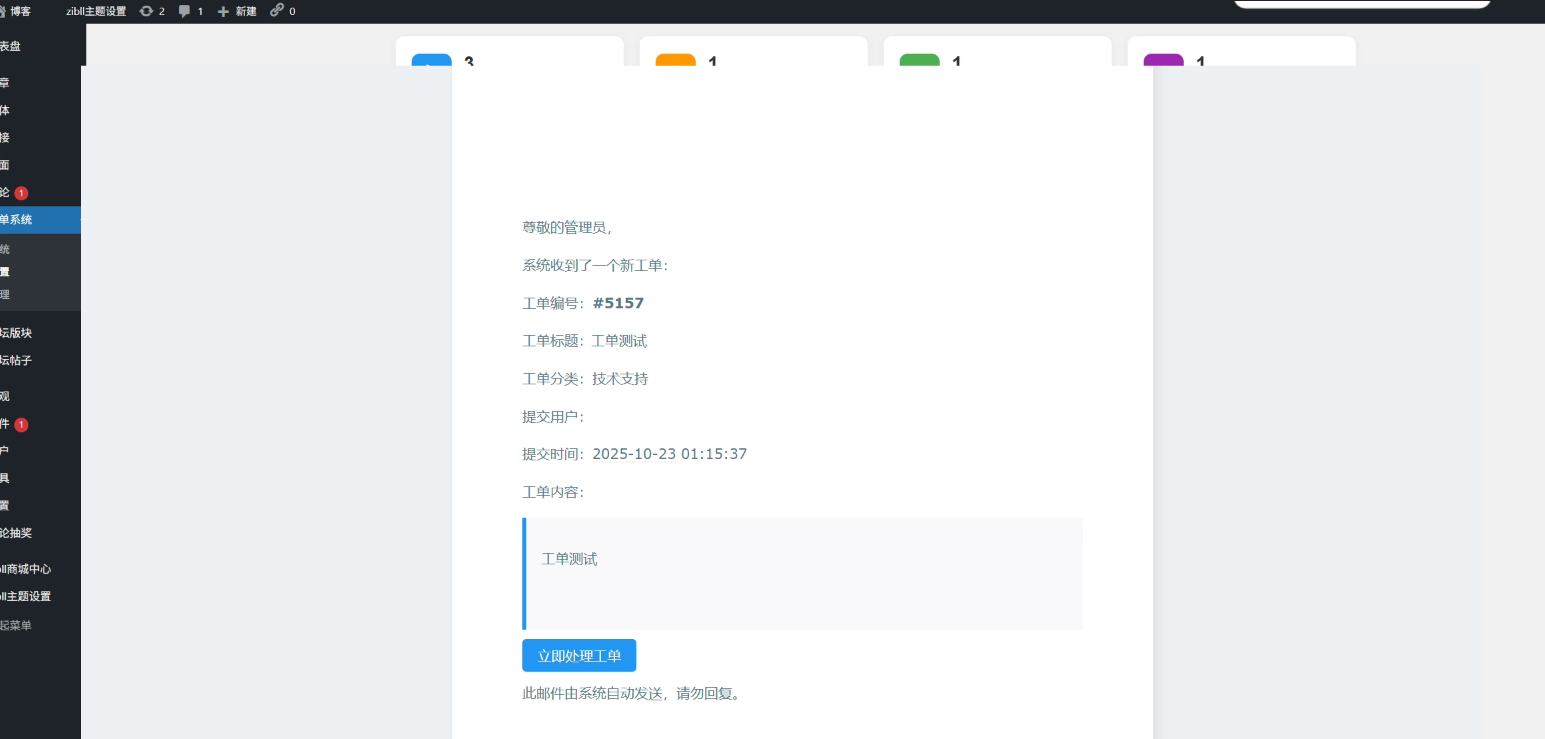Open 论坛版块 in the sidebar
1545x739 pixels.
point(22,333)
